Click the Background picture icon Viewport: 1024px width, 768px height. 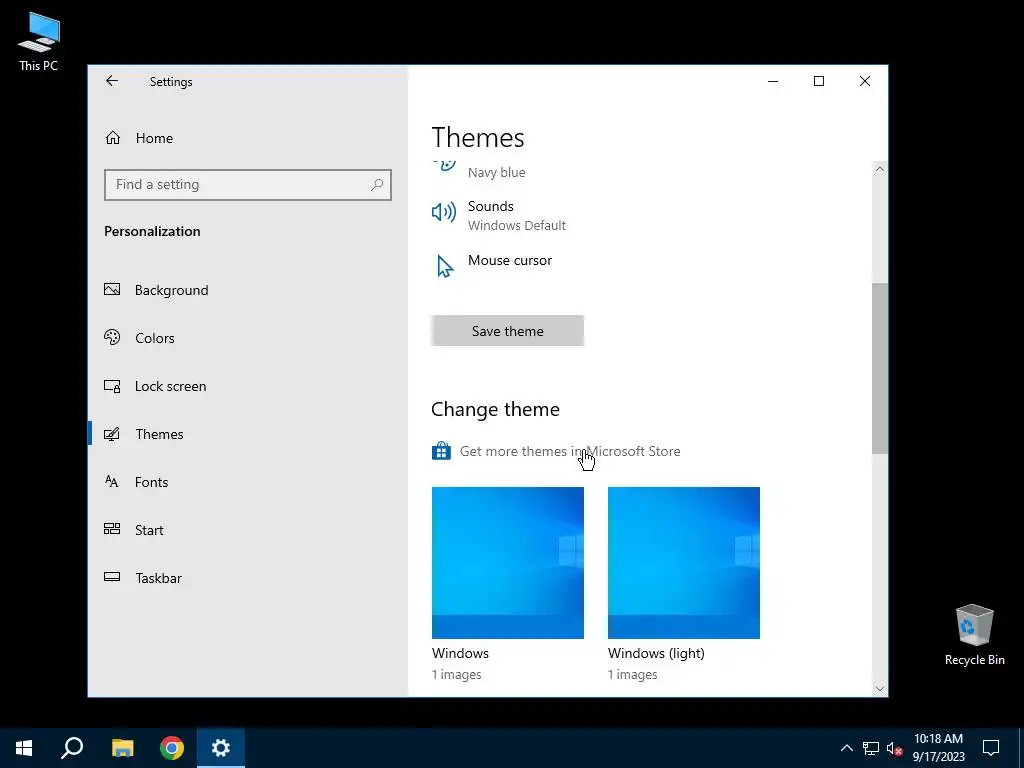pyautogui.click(x=112, y=289)
